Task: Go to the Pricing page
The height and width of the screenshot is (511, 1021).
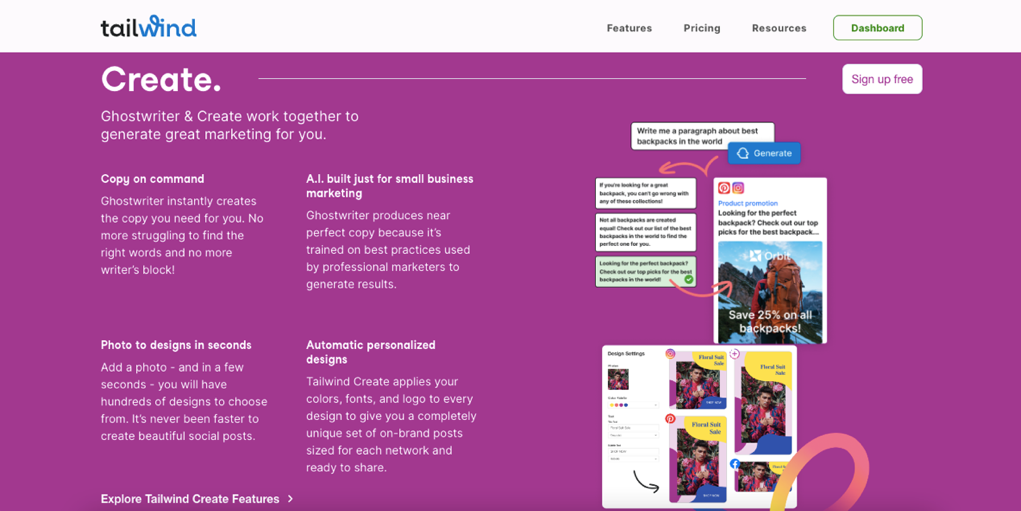Action: (x=702, y=28)
